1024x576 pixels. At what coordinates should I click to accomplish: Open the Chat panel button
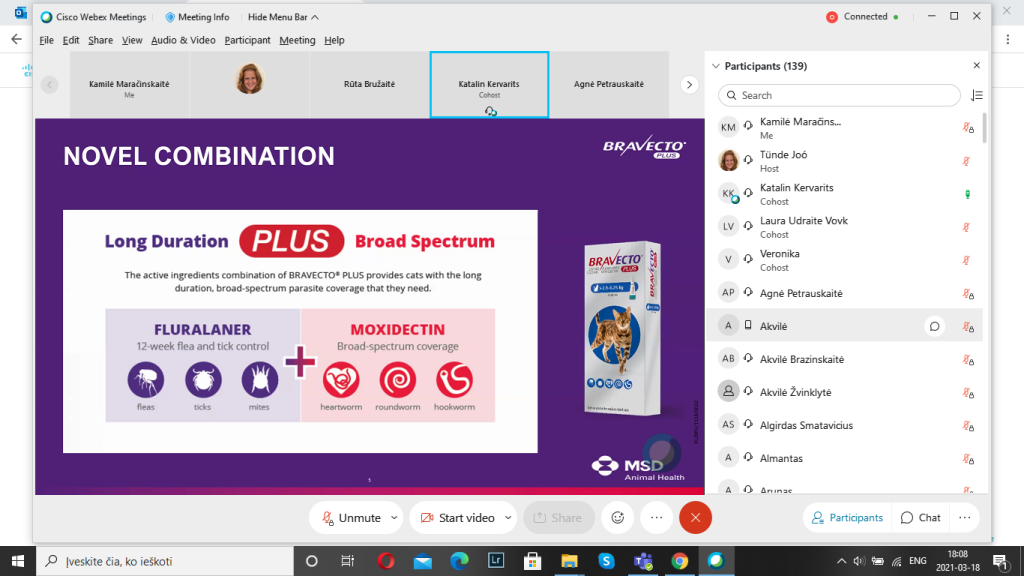click(x=920, y=517)
